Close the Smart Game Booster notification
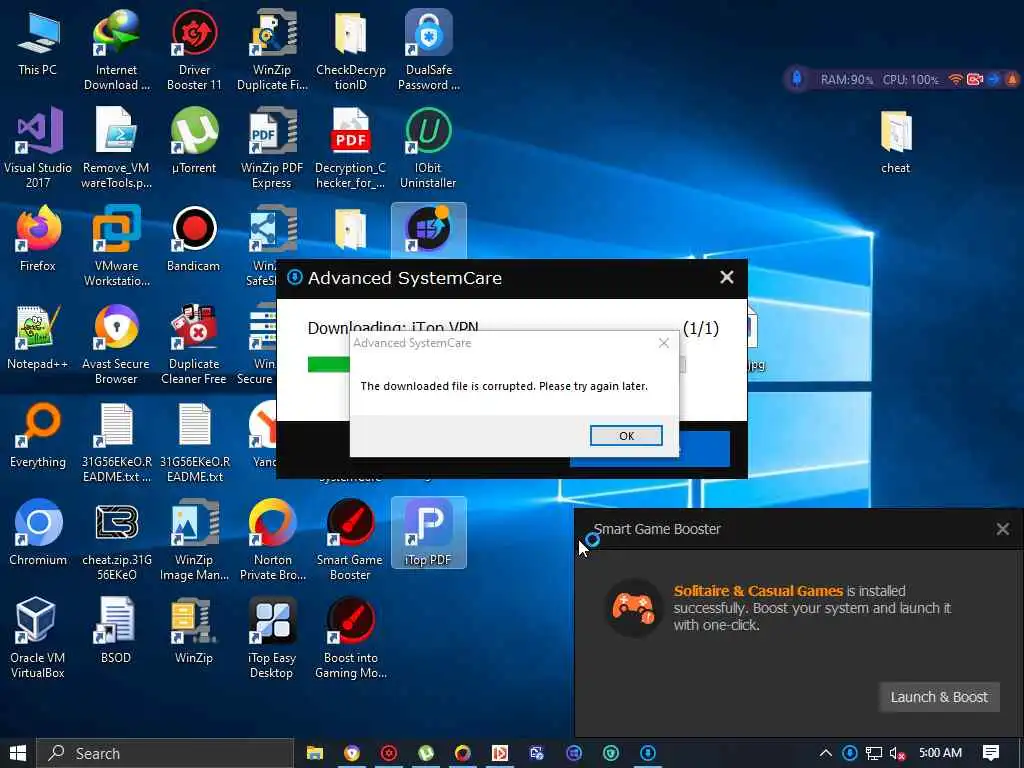The width and height of the screenshot is (1024, 768). [x=1003, y=528]
